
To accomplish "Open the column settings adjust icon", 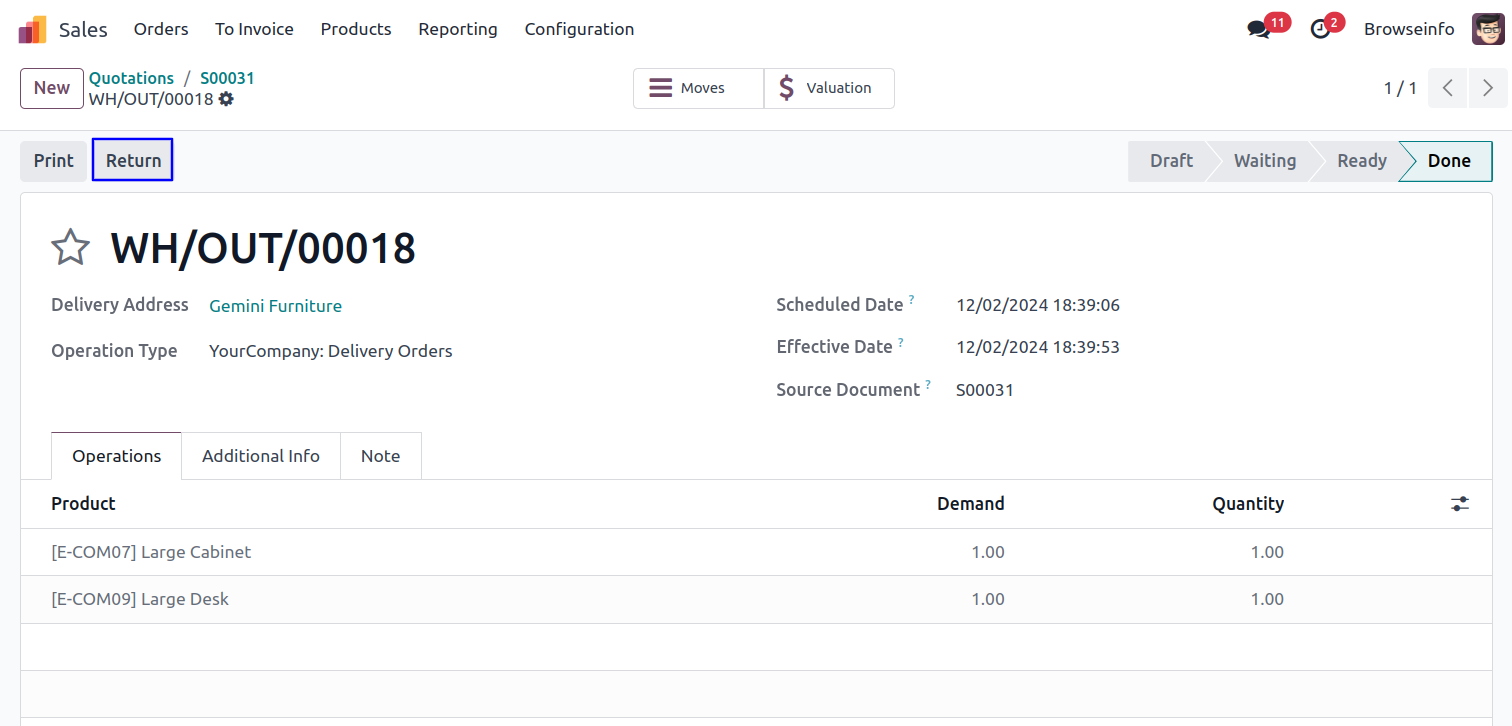I will (1460, 504).
